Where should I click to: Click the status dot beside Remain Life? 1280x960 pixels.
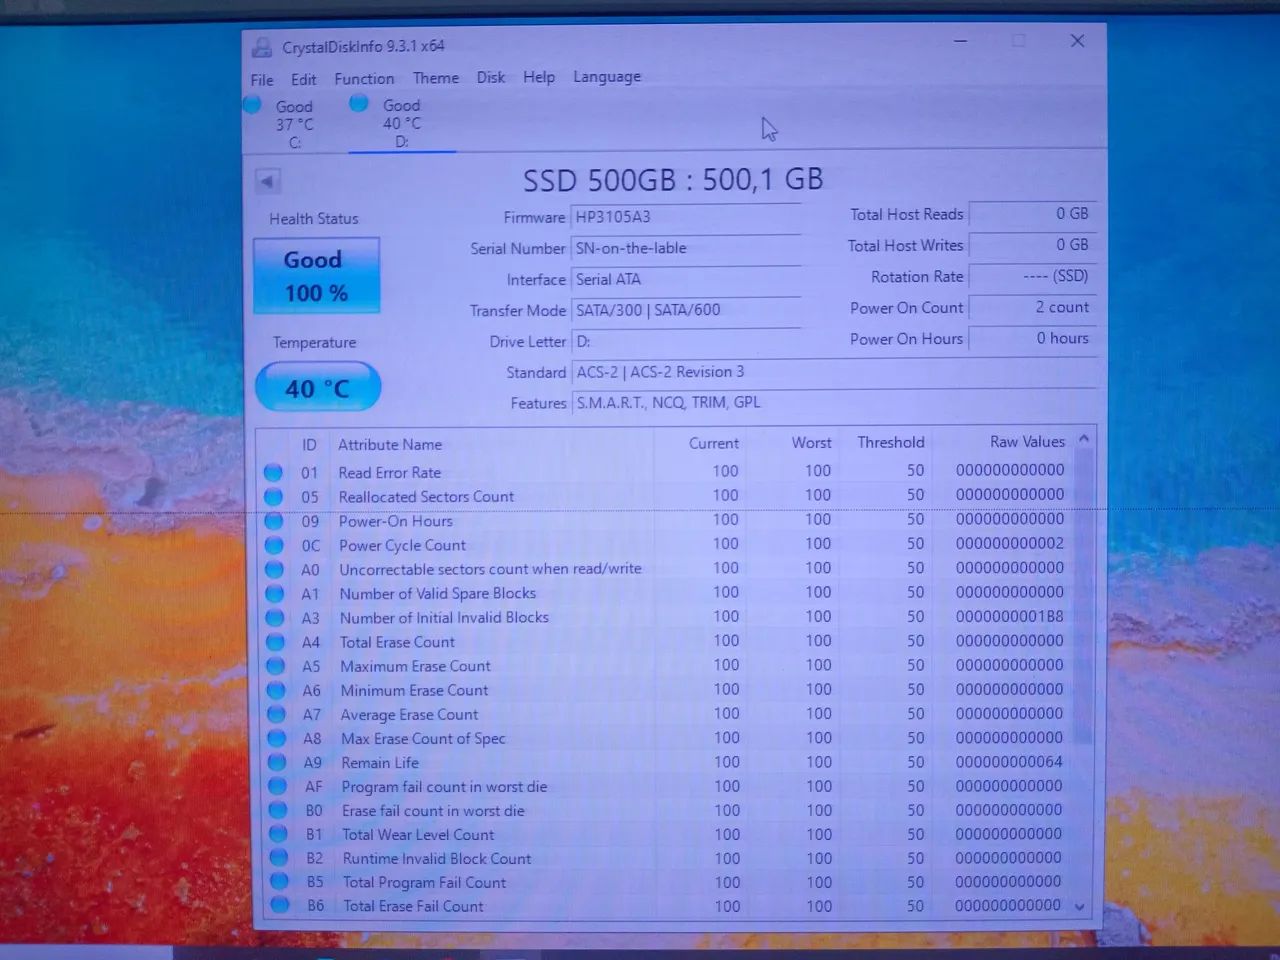click(x=276, y=761)
